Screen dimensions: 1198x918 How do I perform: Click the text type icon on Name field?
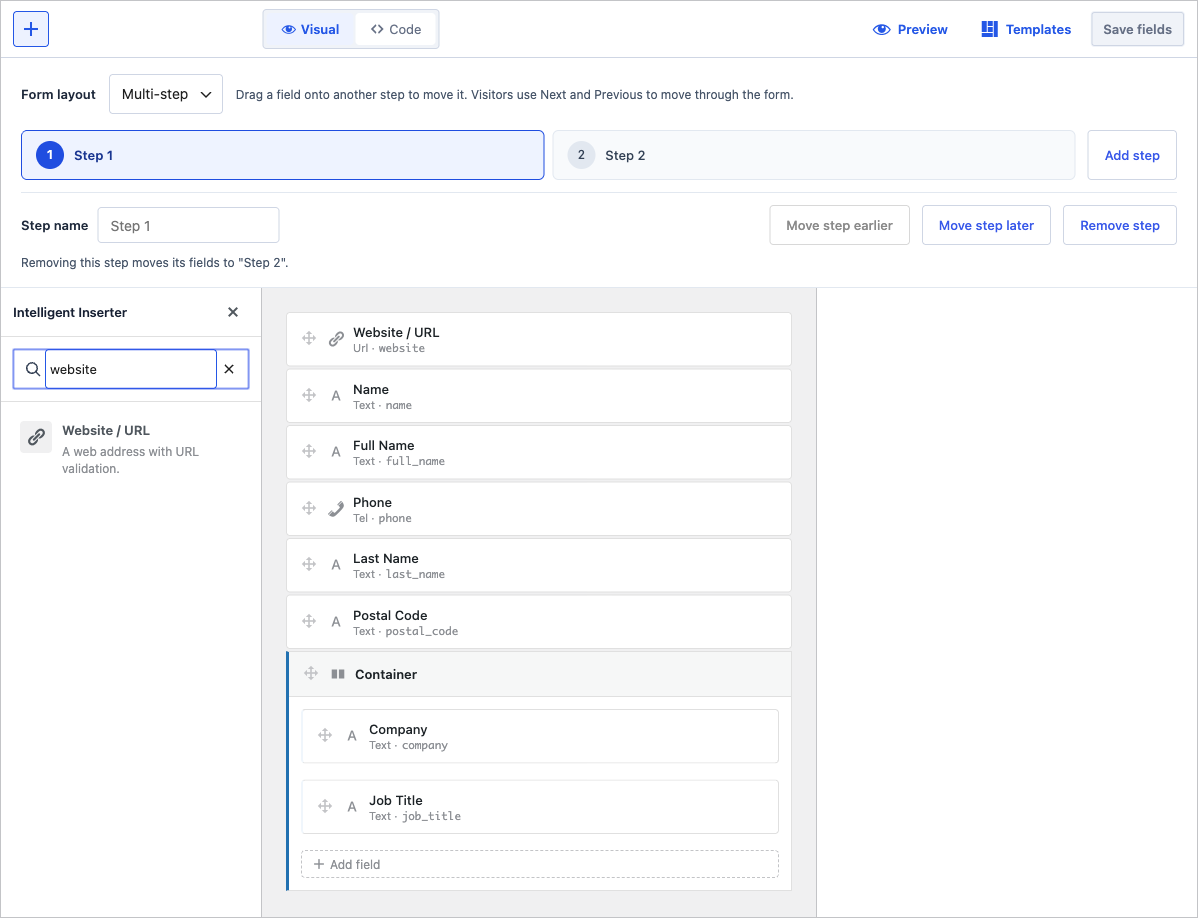point(335,396)
